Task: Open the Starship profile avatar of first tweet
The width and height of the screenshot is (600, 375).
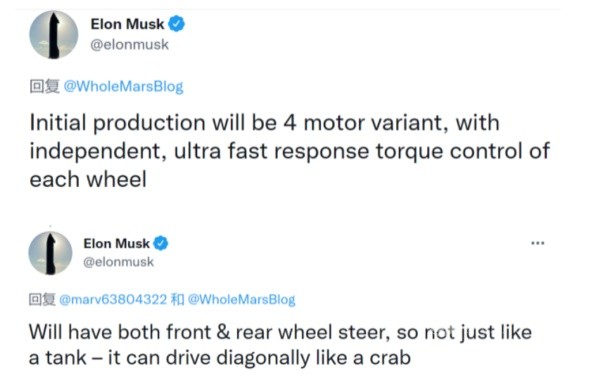Action: coord(54,35)
